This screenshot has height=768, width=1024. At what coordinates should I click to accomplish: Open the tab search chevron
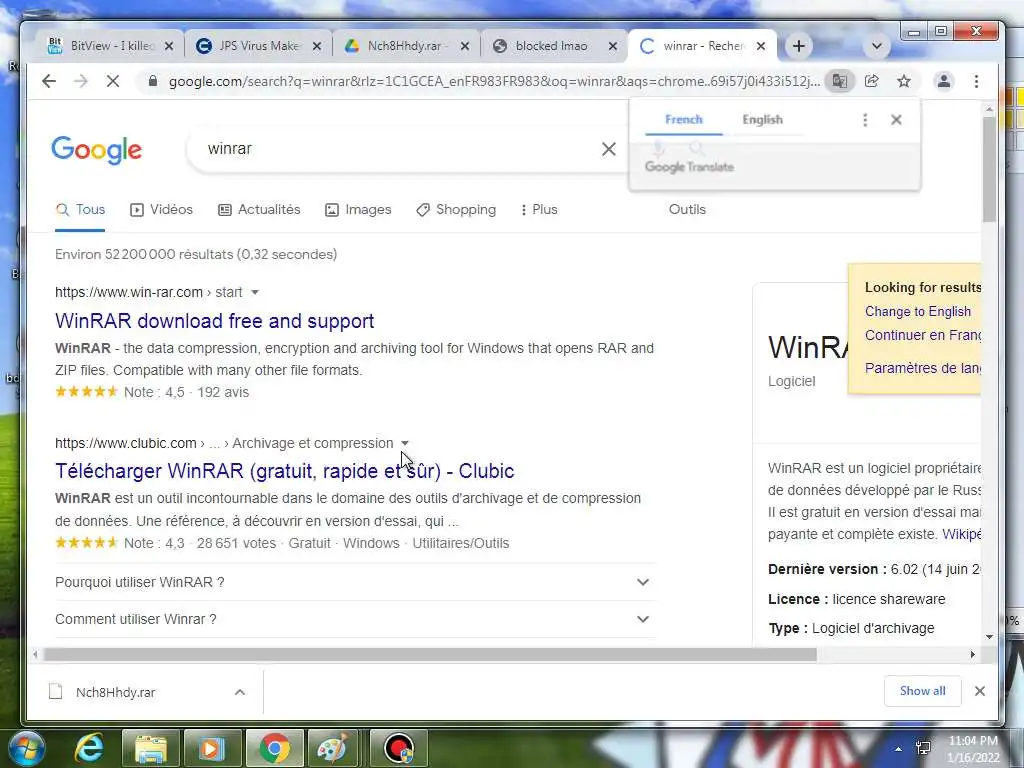point(876,46)
